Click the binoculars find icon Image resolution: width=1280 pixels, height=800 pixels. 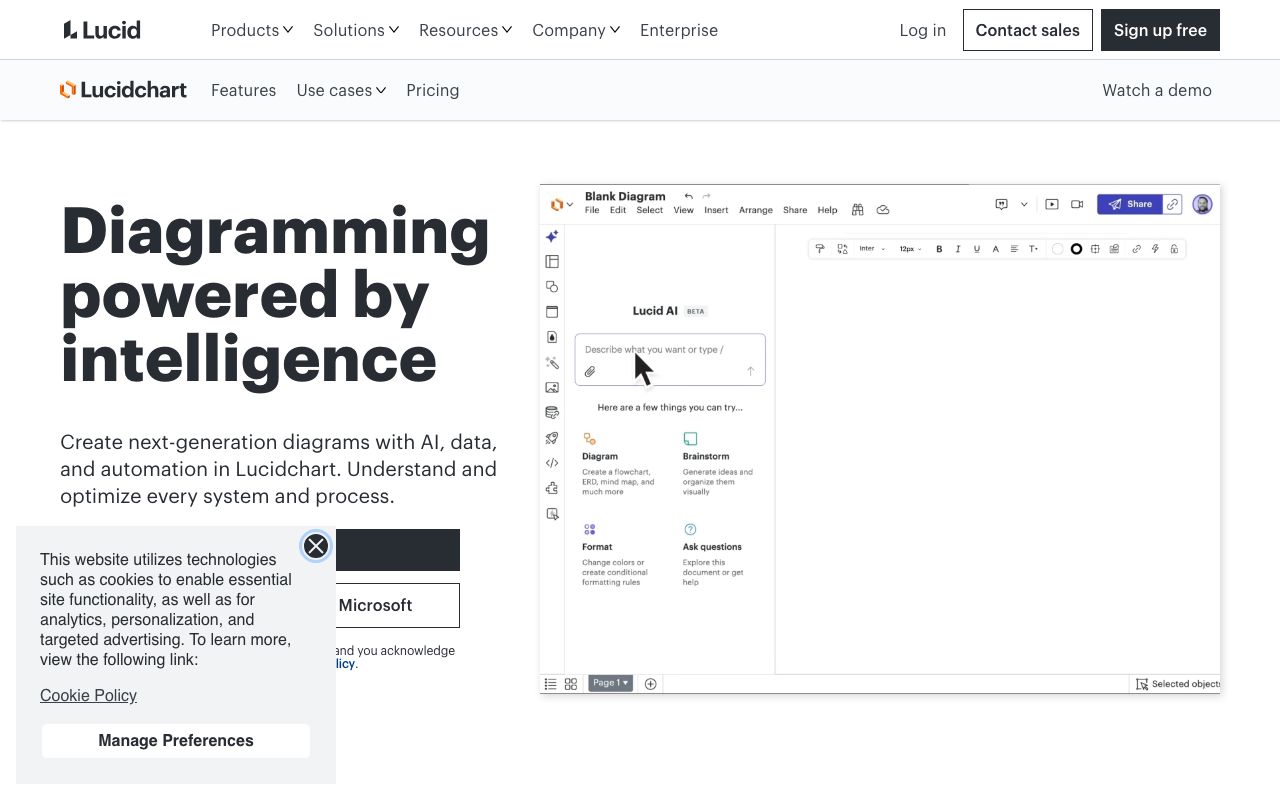coord(858,210)
